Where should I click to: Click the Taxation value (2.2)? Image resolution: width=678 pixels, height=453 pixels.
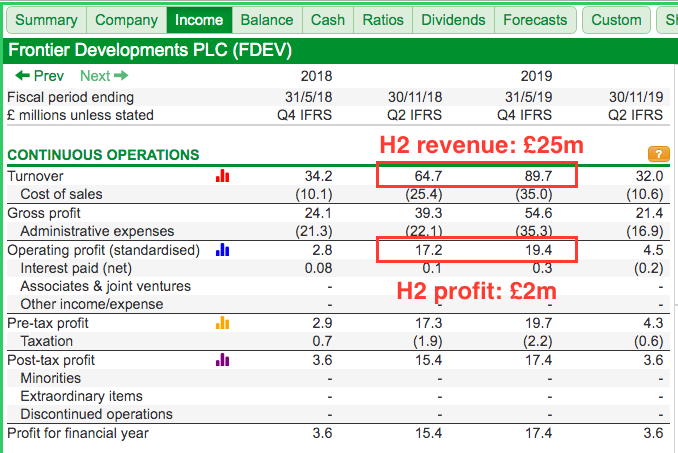pos(537,341)
